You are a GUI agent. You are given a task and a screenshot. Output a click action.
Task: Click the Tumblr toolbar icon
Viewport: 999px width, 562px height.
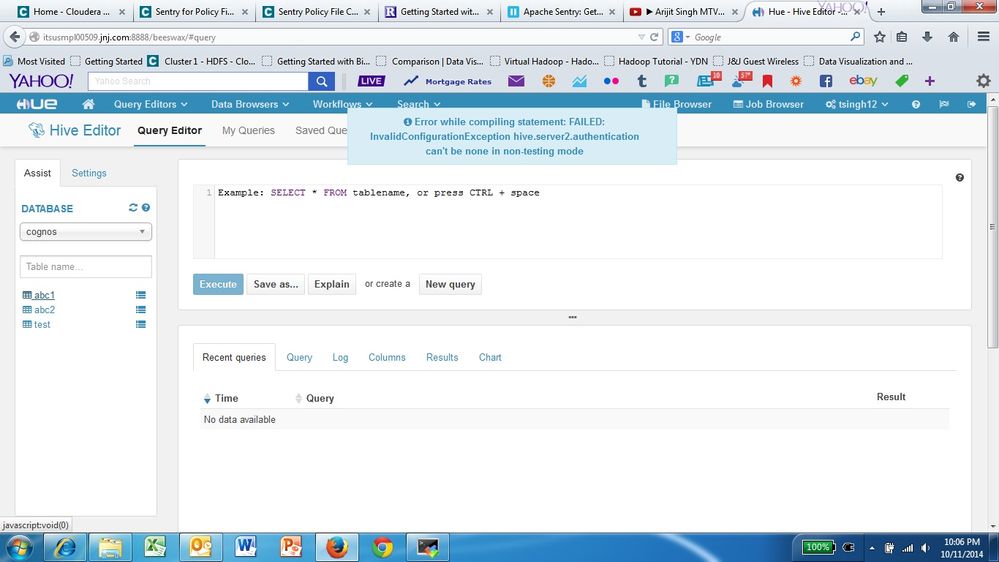pyautogui.click(x=642, y=81)
